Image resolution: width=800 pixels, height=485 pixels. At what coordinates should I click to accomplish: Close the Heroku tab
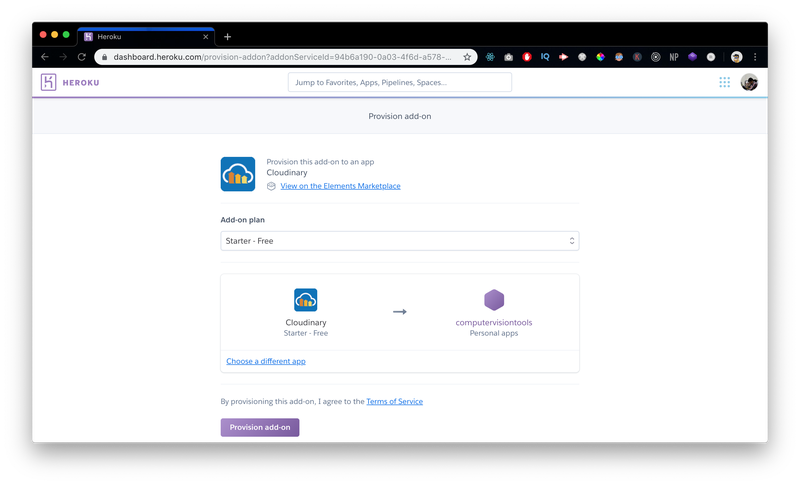pos(206,37)
